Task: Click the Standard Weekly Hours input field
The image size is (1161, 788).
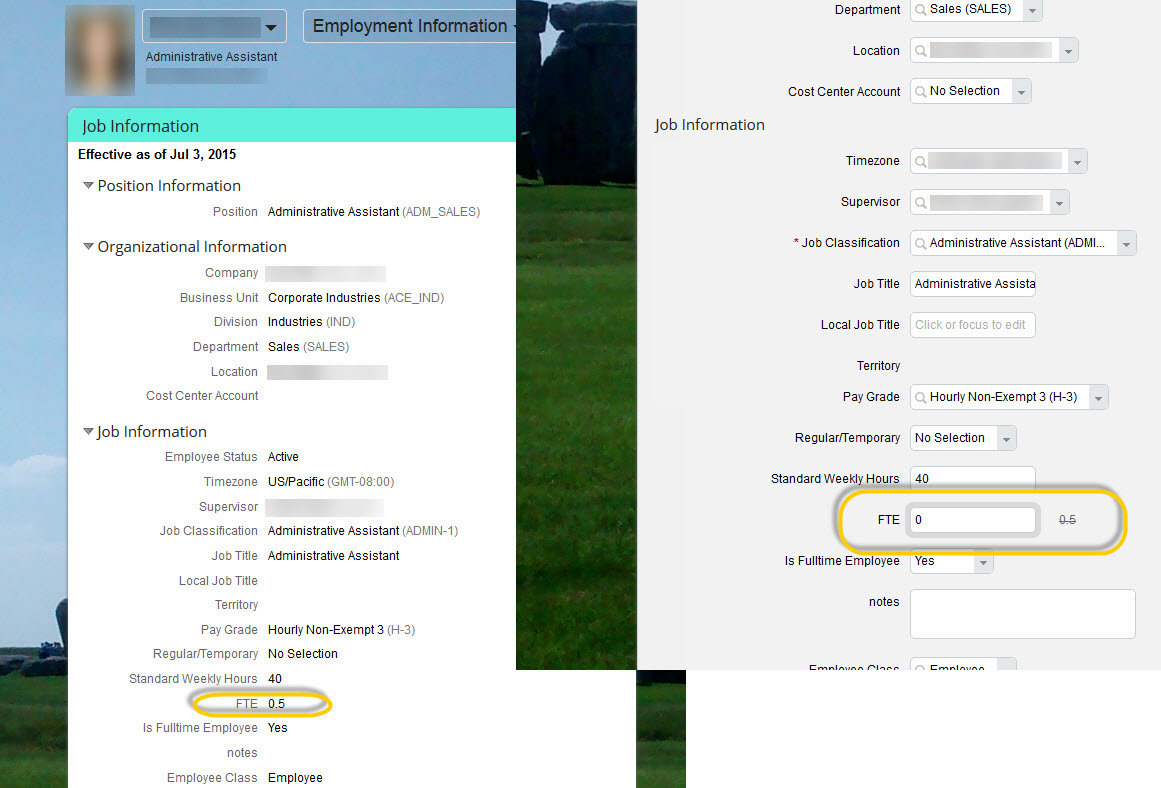Action: (973, 478)
